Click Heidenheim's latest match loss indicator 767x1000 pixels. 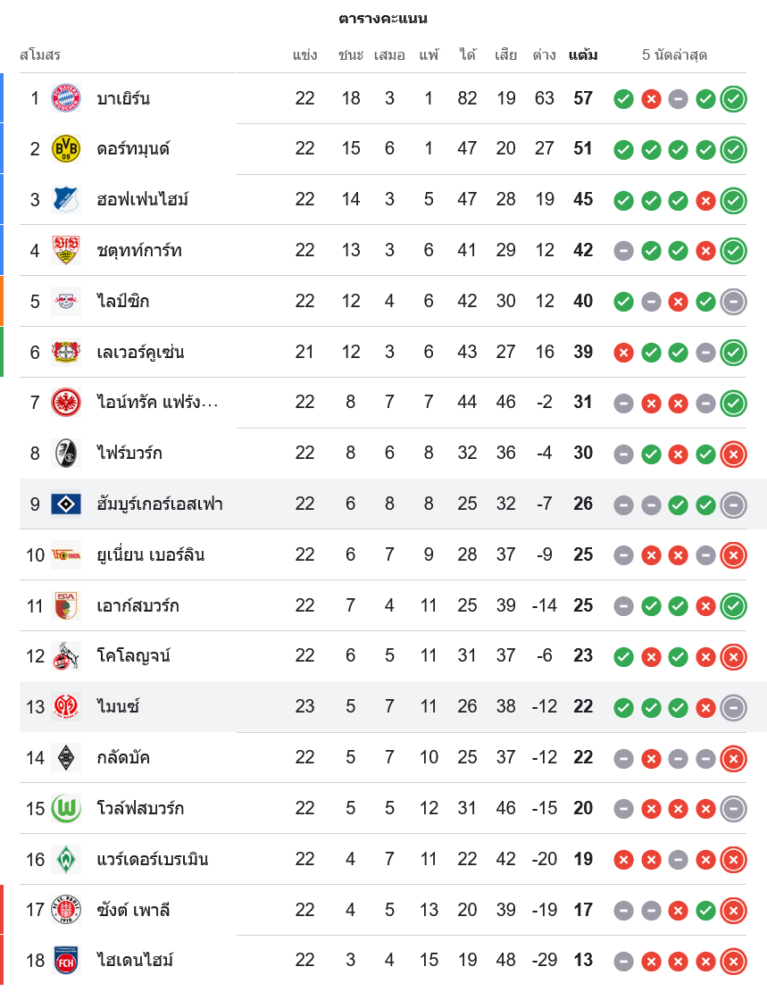(733, 960)
